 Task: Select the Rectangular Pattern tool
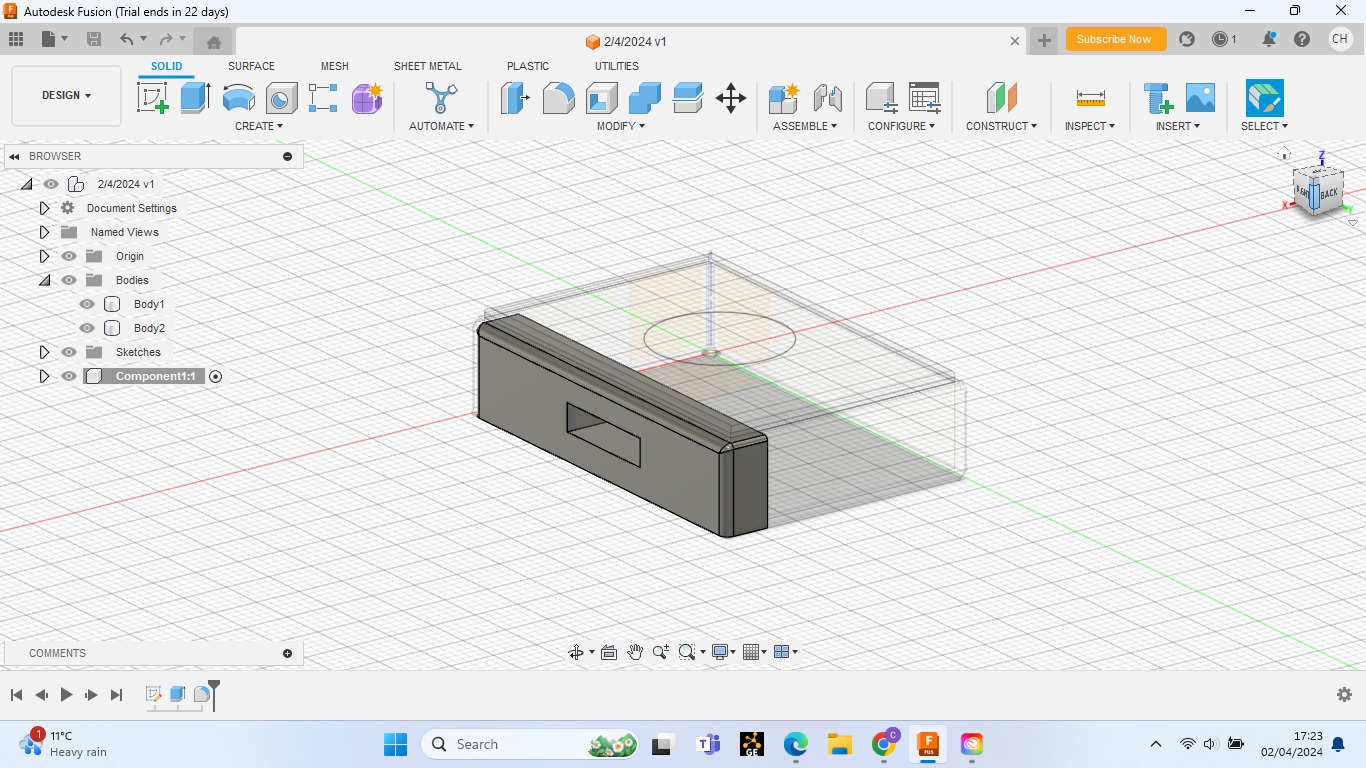pos(323,98)
